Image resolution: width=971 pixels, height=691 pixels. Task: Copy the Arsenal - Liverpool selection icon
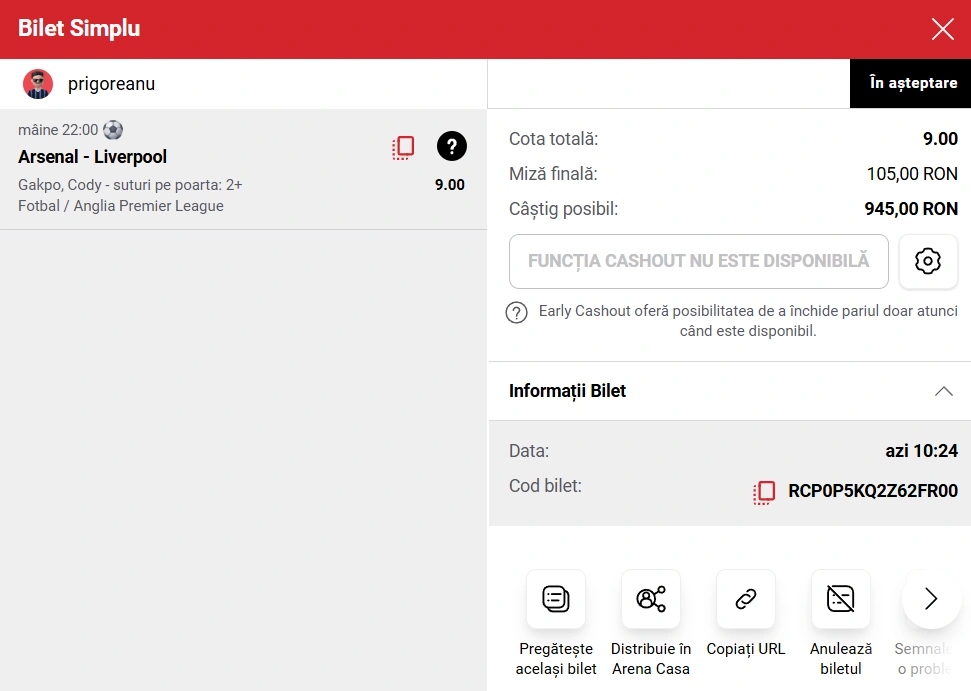[x=403, y=148]
